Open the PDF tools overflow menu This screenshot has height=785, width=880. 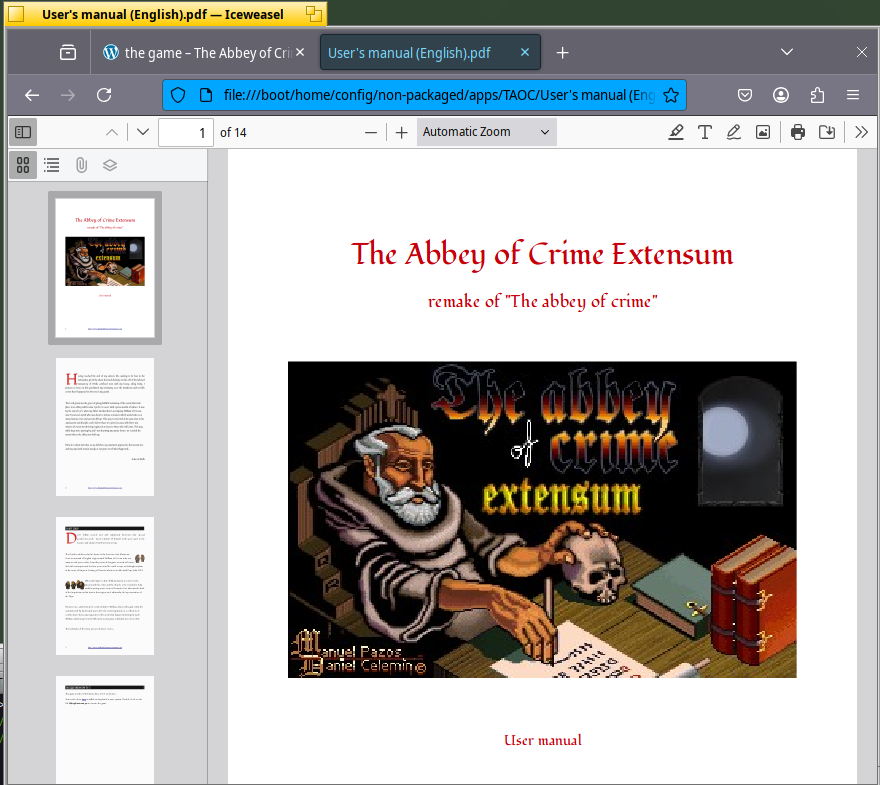tap(861, 132)
